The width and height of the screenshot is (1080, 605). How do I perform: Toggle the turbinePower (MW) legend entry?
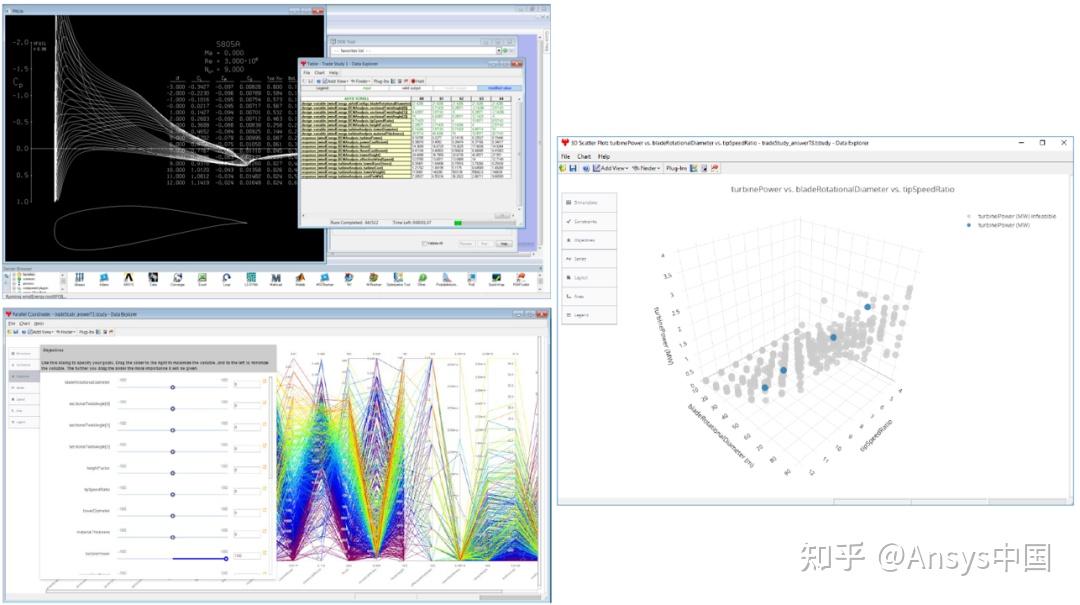(x=1003, y=225)
